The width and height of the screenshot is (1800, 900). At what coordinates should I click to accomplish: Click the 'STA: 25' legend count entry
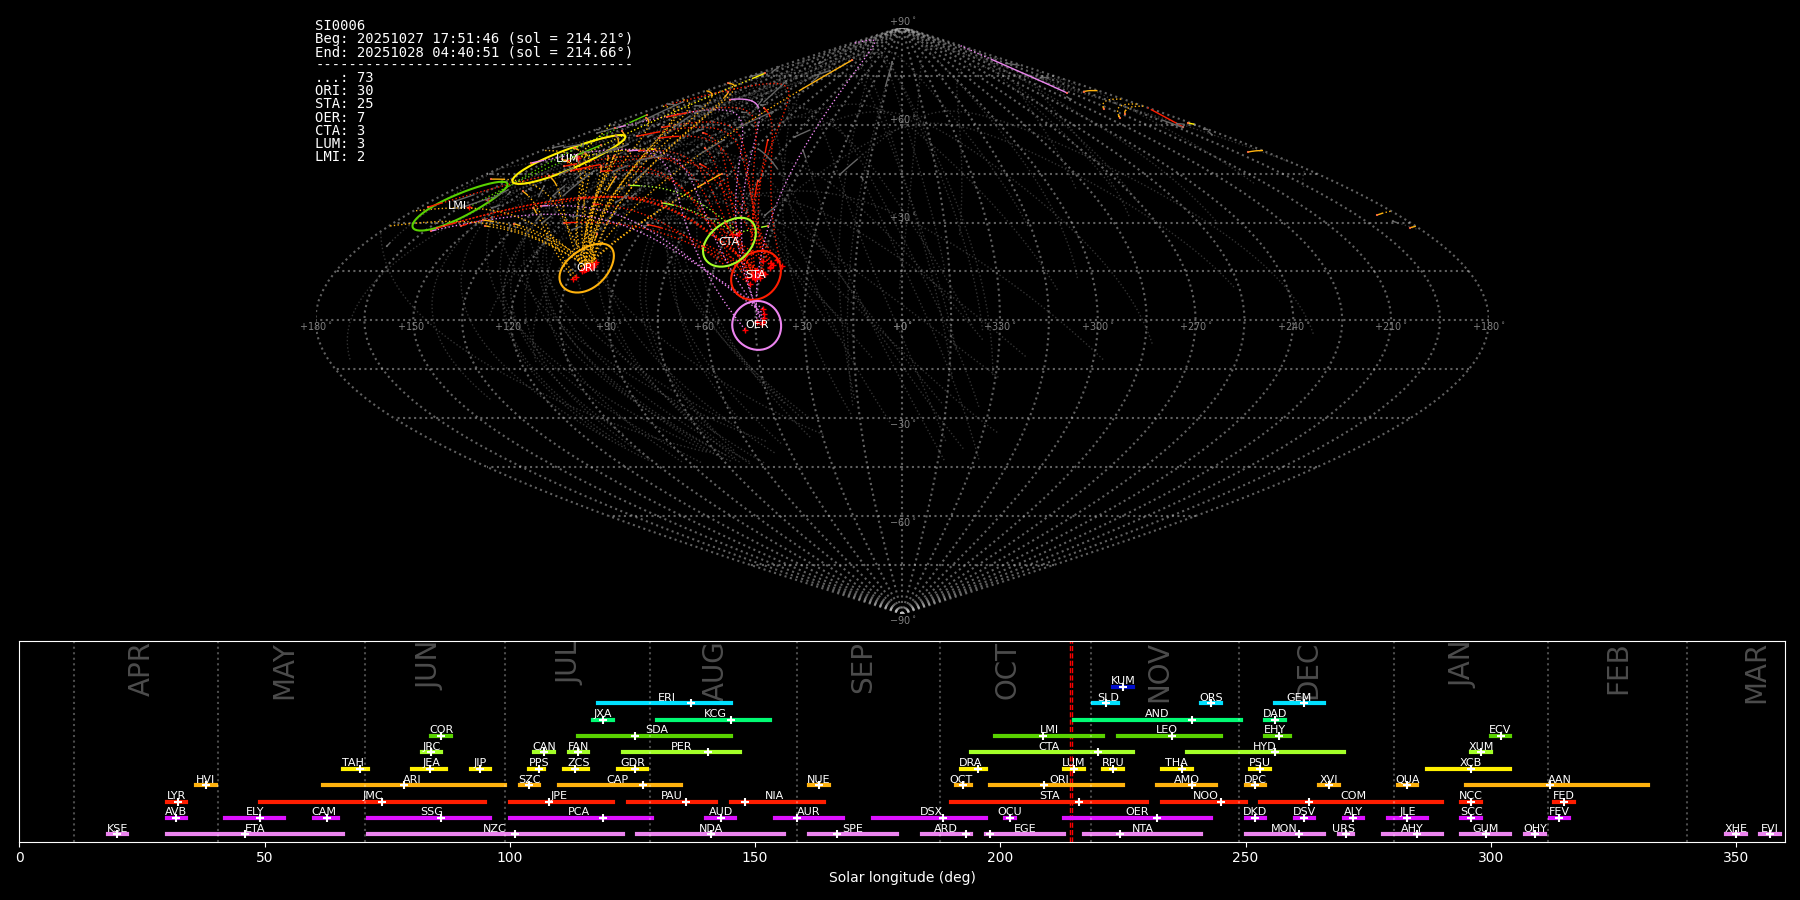[344, 104]
